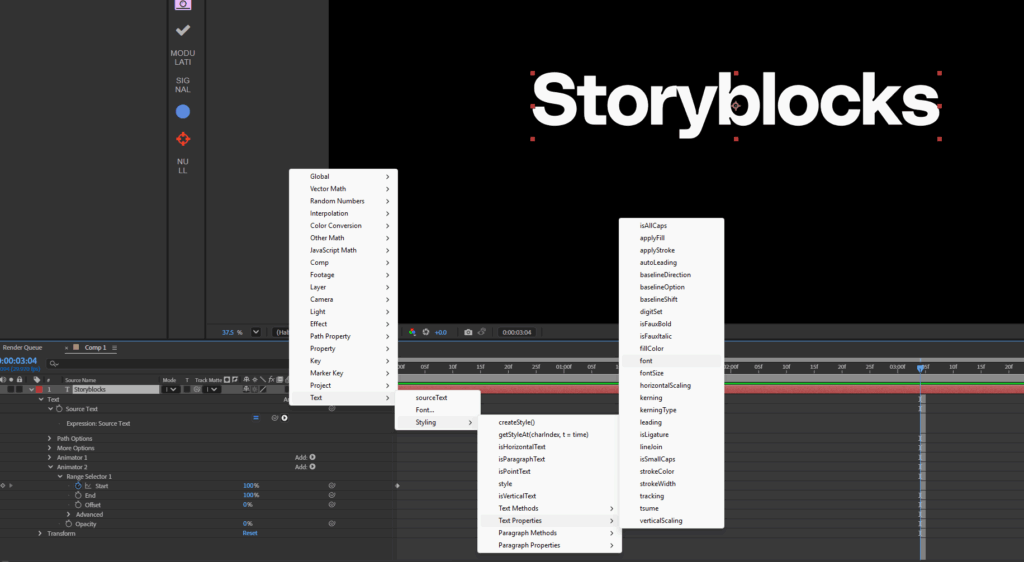Click the timeline layer search field
Image resolution: width=1024 pixels, height=562 pixels.
[170, 364]
